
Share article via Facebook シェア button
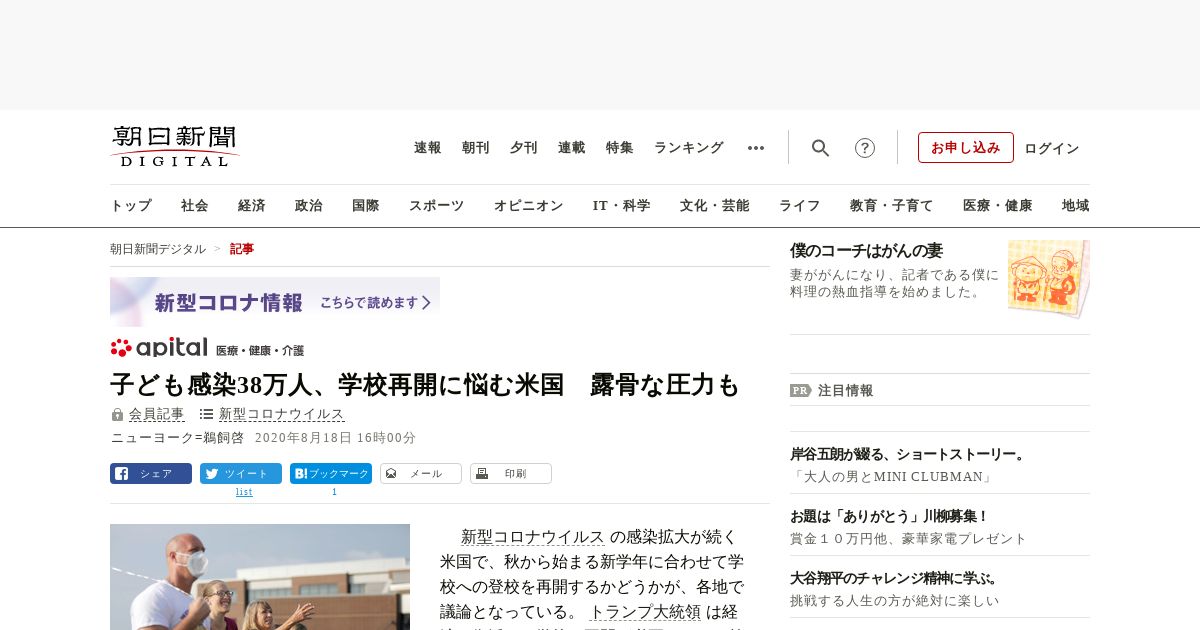[151, 474]
